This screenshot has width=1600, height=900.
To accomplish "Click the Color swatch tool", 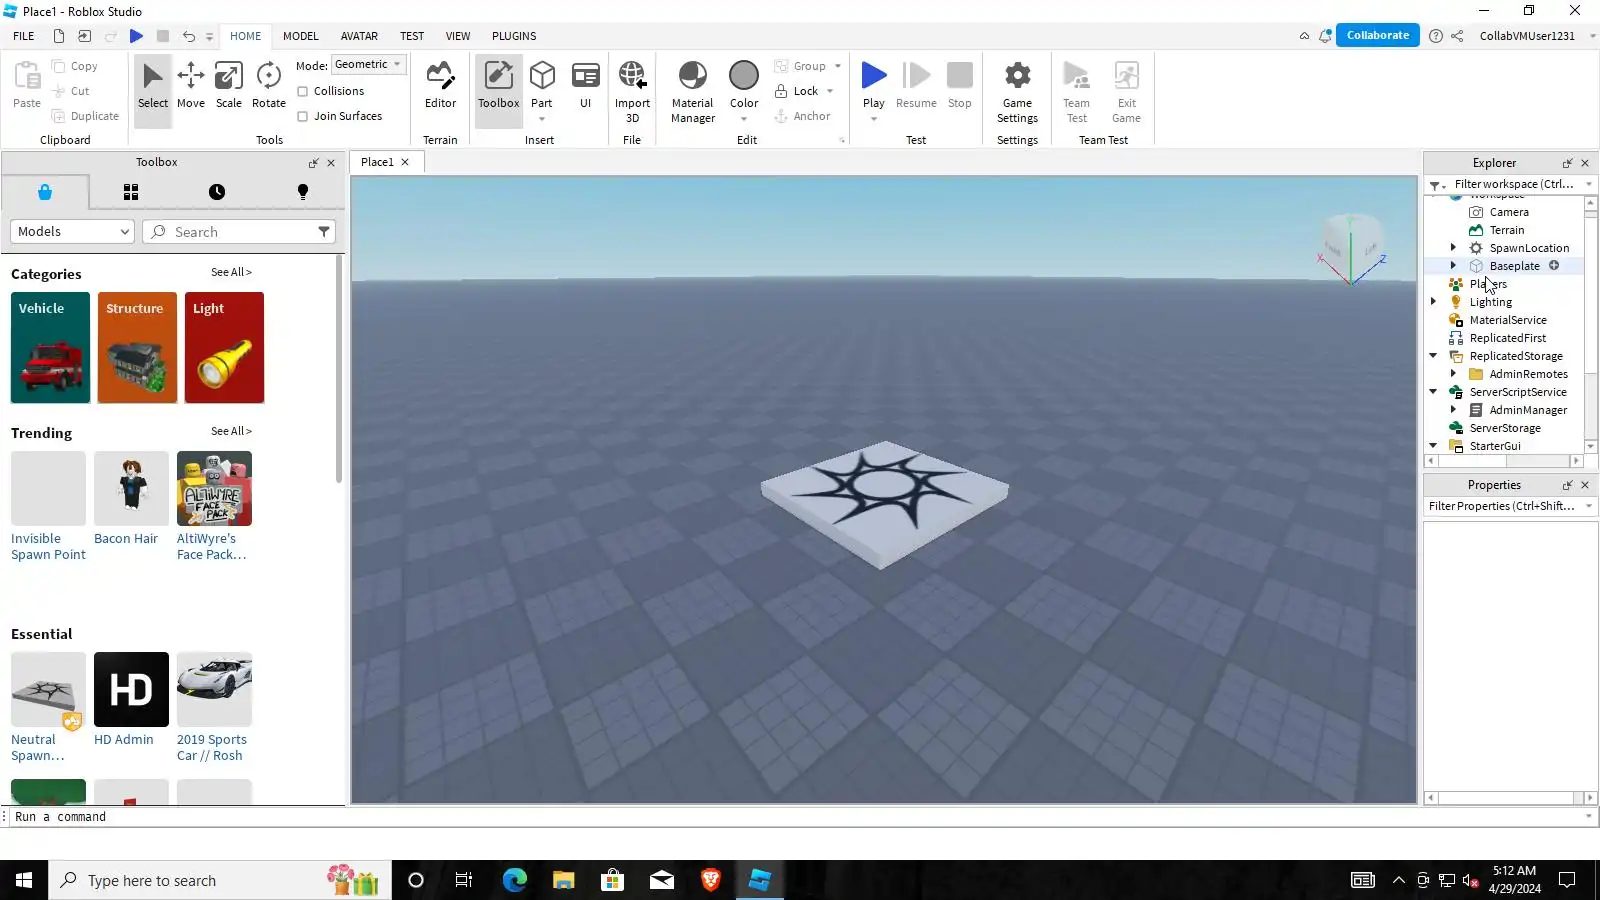I will pyautogui.click(x=744, y=84).
